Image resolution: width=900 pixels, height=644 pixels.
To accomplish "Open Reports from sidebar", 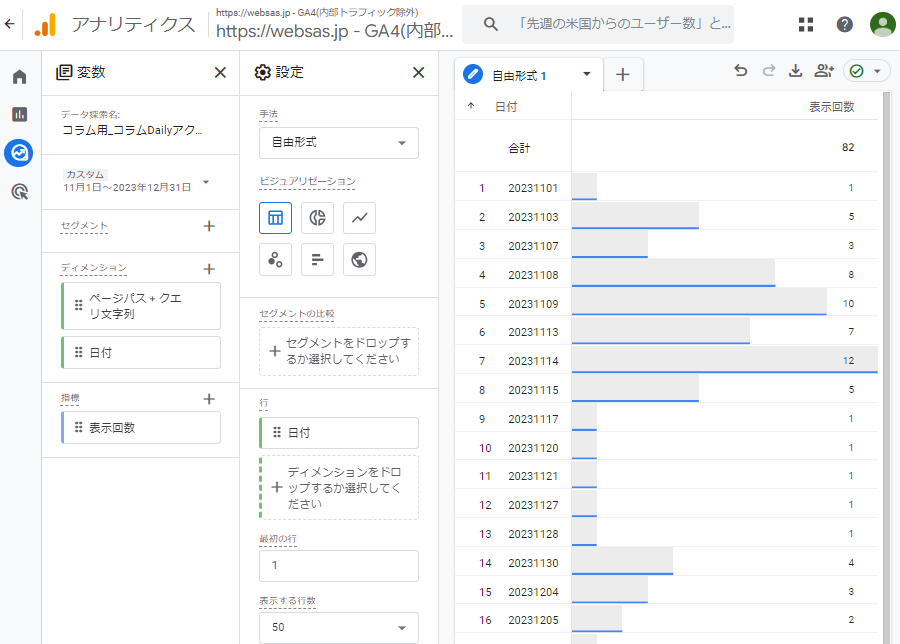I will tap(20, 114).
